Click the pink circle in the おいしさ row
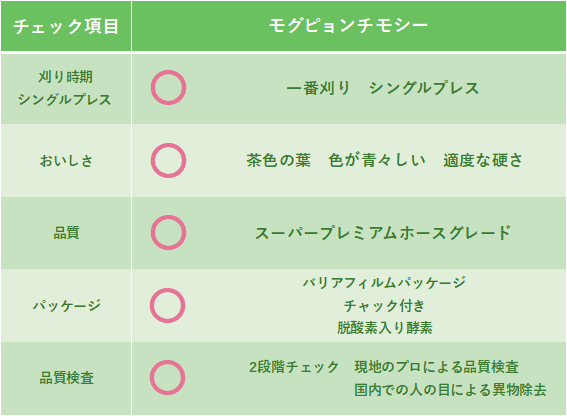The width and height of the screenshot is (567, 416). [x=169, y=160]
